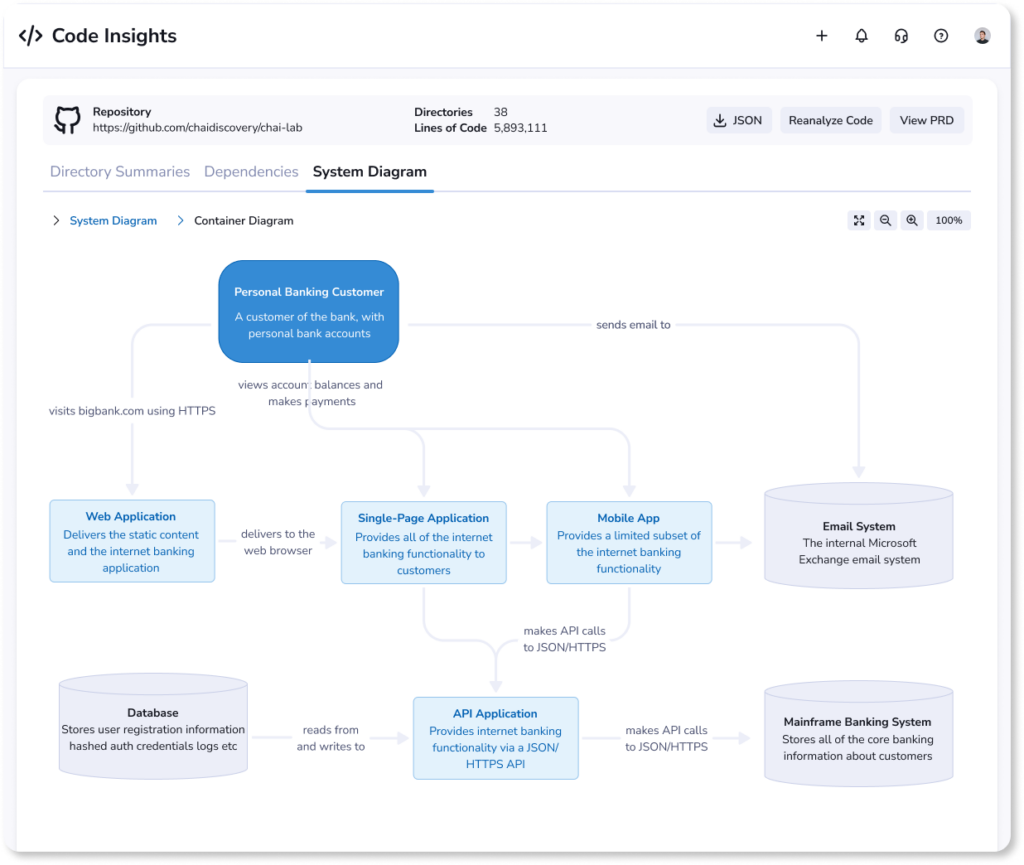Click 'views account balances and makes payments' label
Viewport: 1024px width, 865px height.
[310, 393]
